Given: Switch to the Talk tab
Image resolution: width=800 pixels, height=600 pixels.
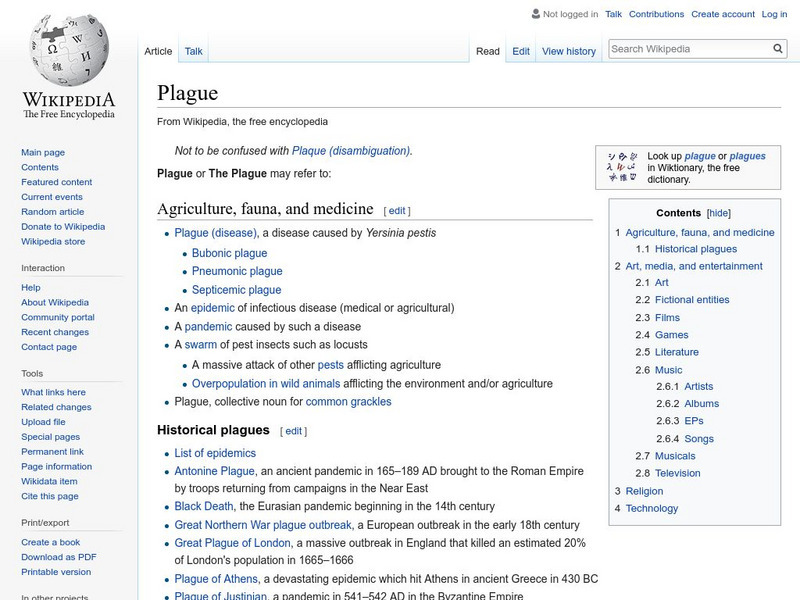Looking at the screenshot, I should 191,50.
